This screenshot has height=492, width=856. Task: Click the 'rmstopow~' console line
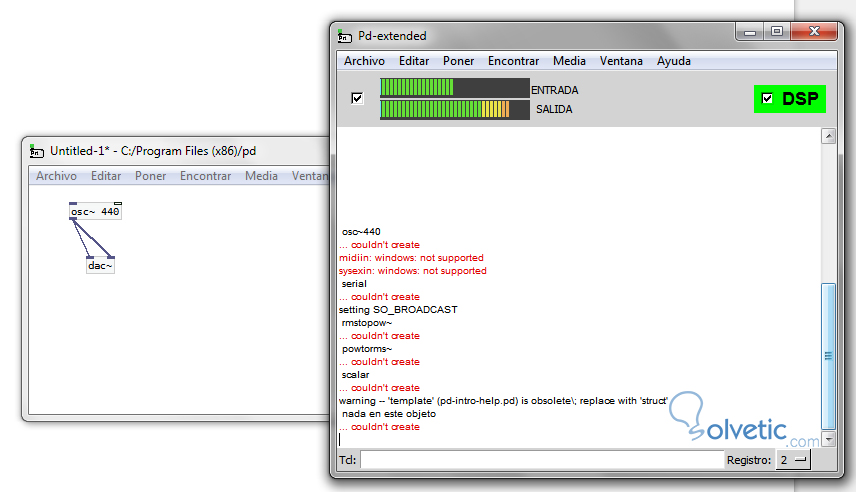[x=367, y=323]
